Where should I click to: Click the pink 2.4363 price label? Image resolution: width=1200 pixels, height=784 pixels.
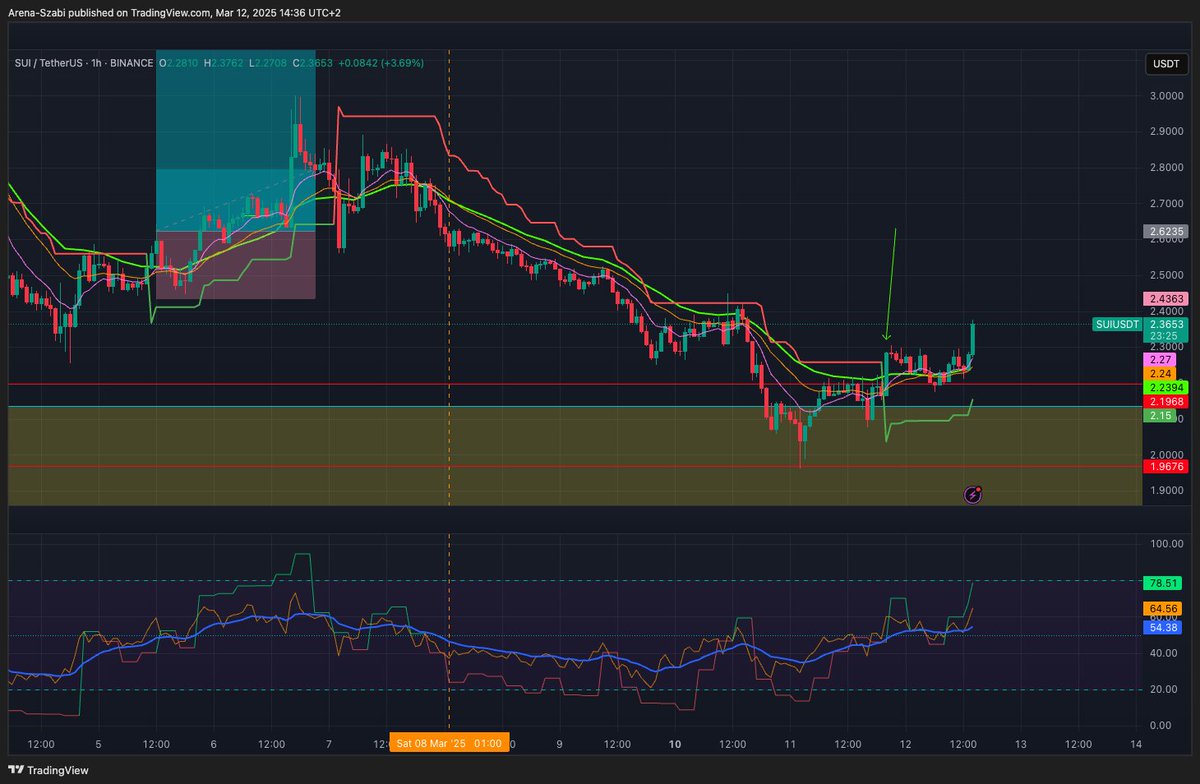point(1166,299)
